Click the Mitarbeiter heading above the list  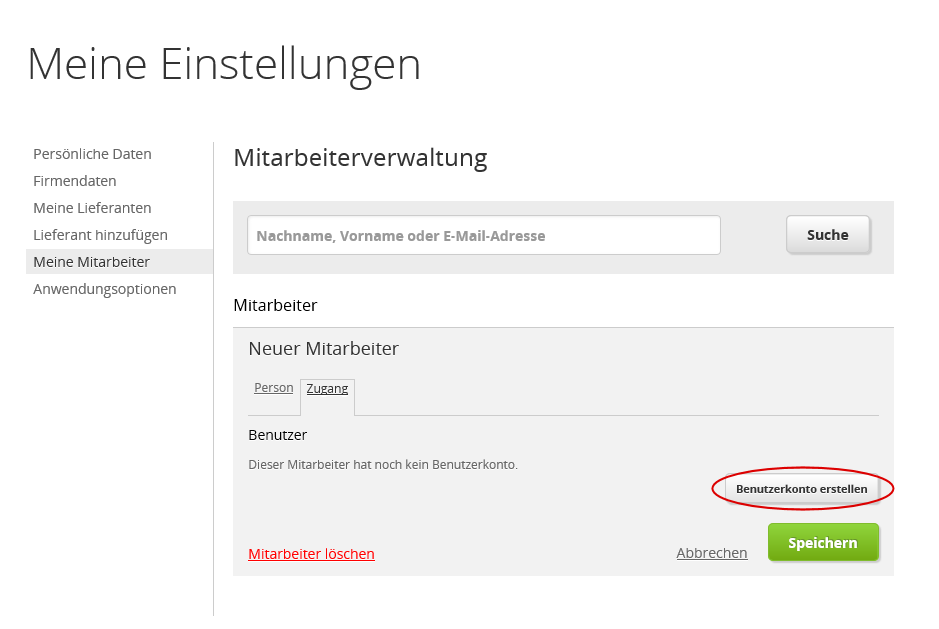point(275,304)
